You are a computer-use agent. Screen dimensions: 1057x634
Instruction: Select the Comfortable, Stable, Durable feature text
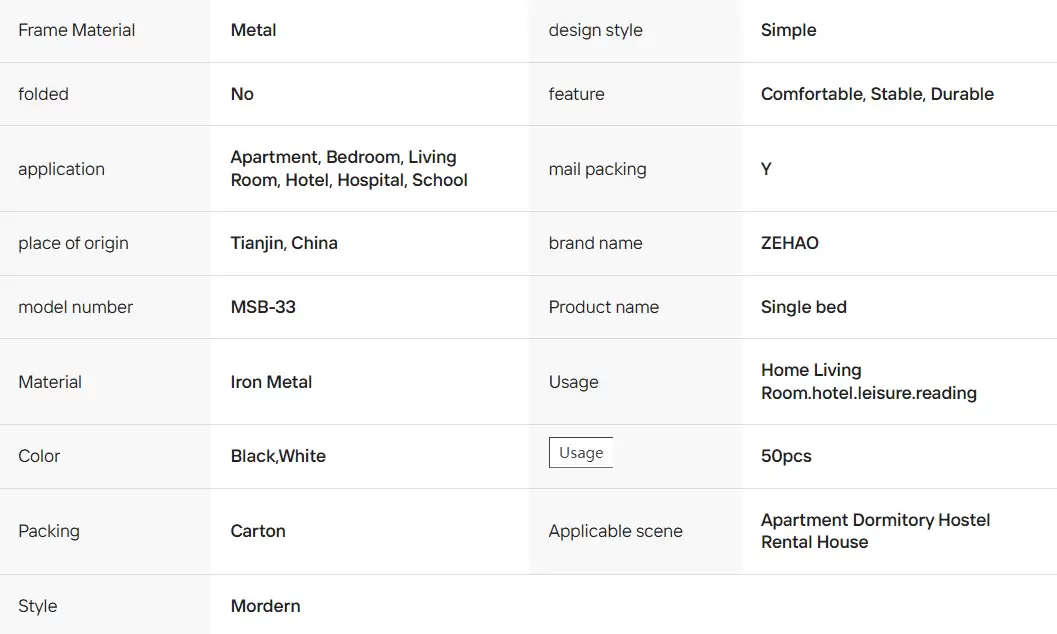click(877, 94)
